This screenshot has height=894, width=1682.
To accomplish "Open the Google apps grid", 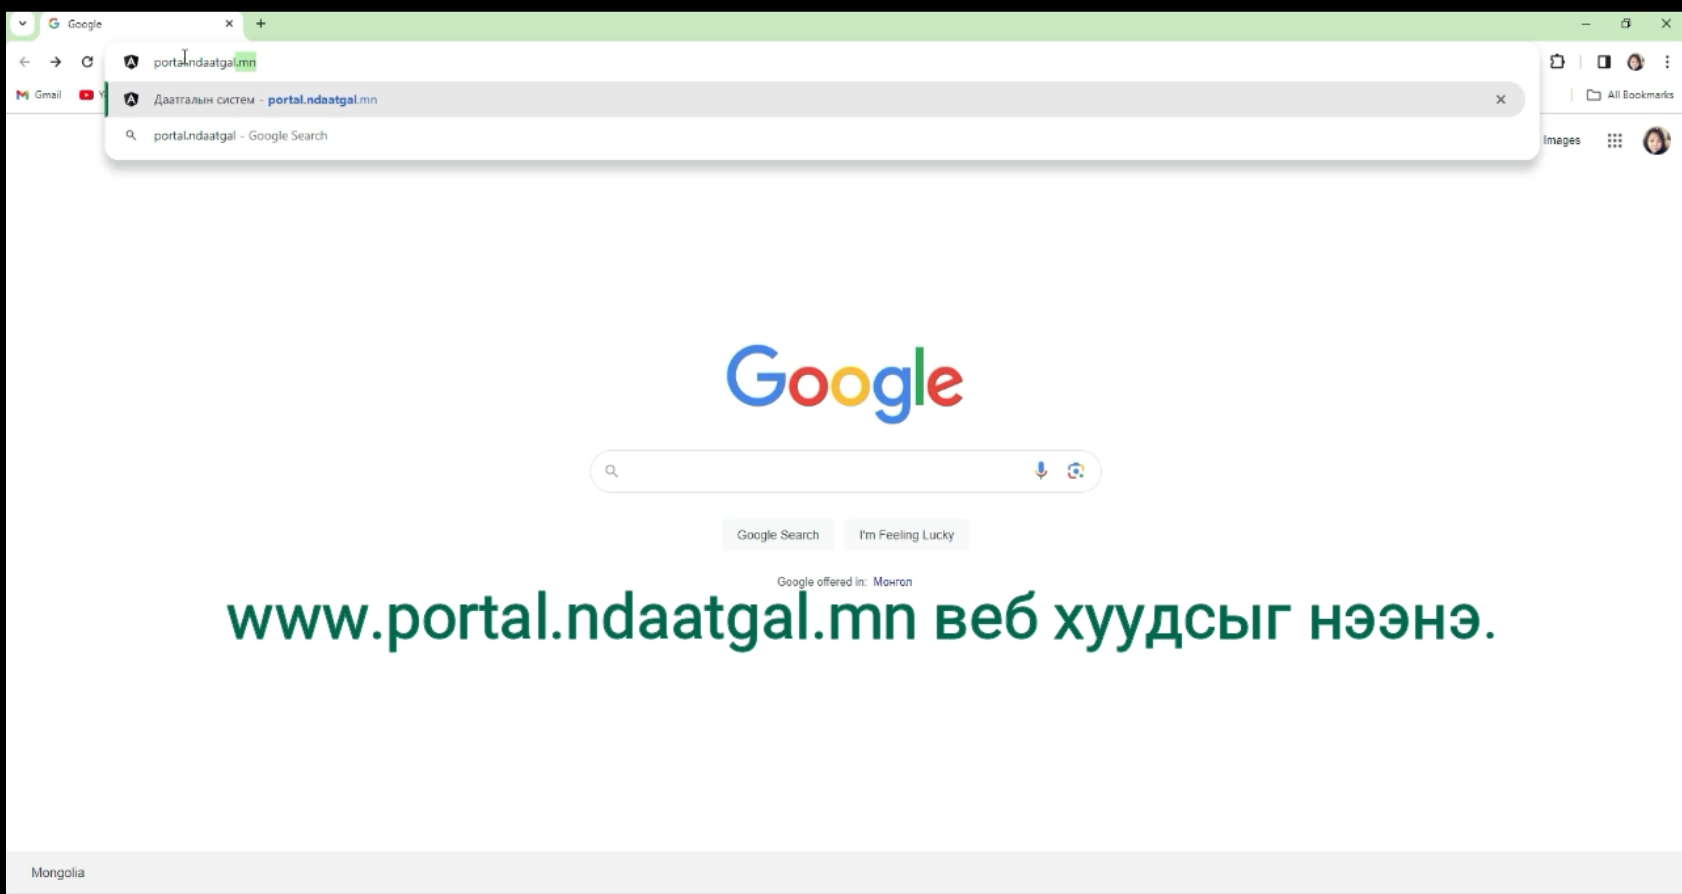I will click(x=1614, y=141).
